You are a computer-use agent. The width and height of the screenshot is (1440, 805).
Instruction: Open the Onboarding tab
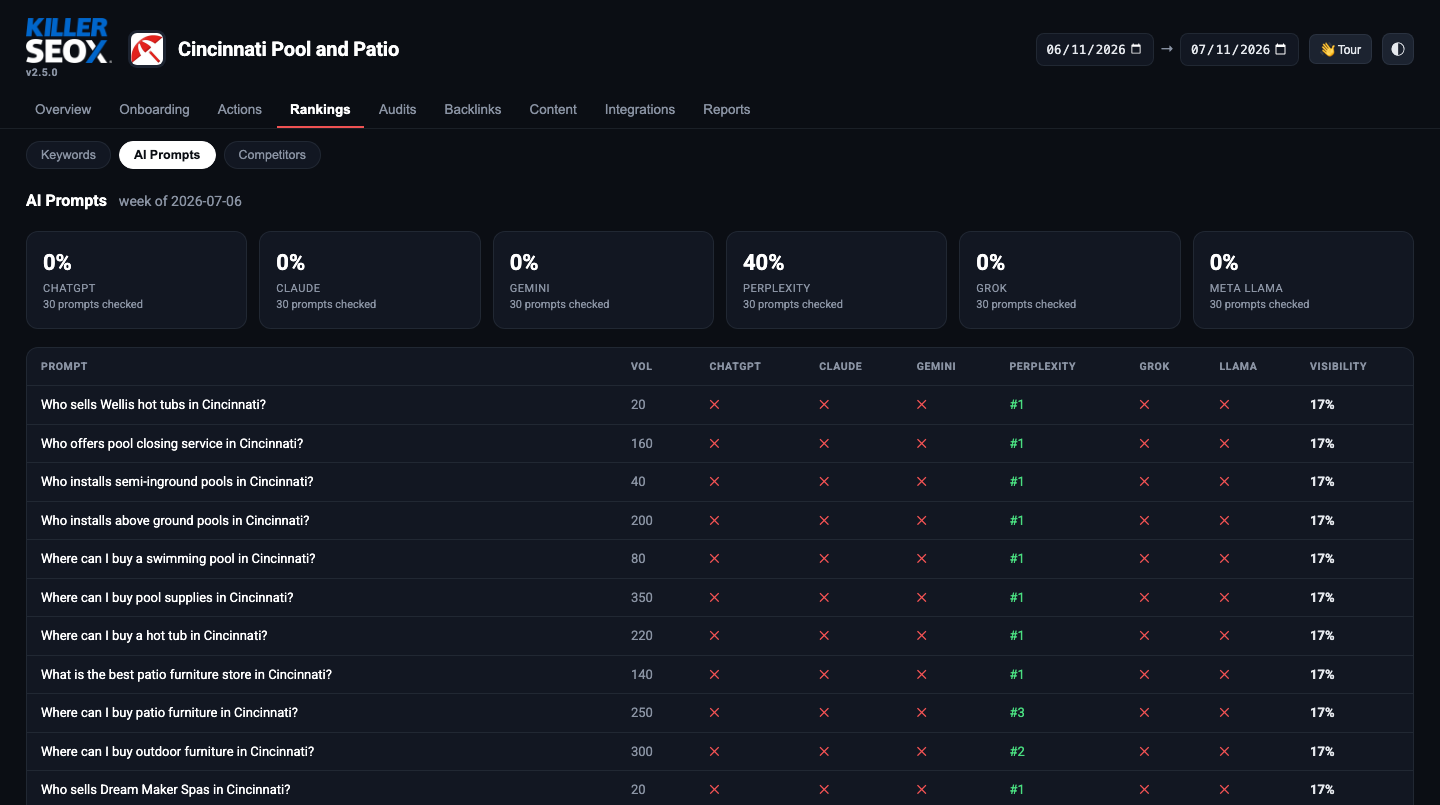[154, 109]
